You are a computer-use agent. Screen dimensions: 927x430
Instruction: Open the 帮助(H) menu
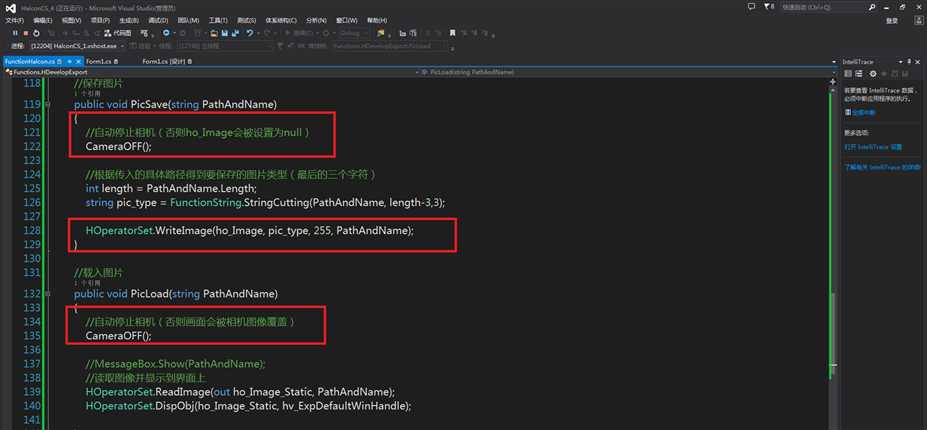click(x=377, y=20)
